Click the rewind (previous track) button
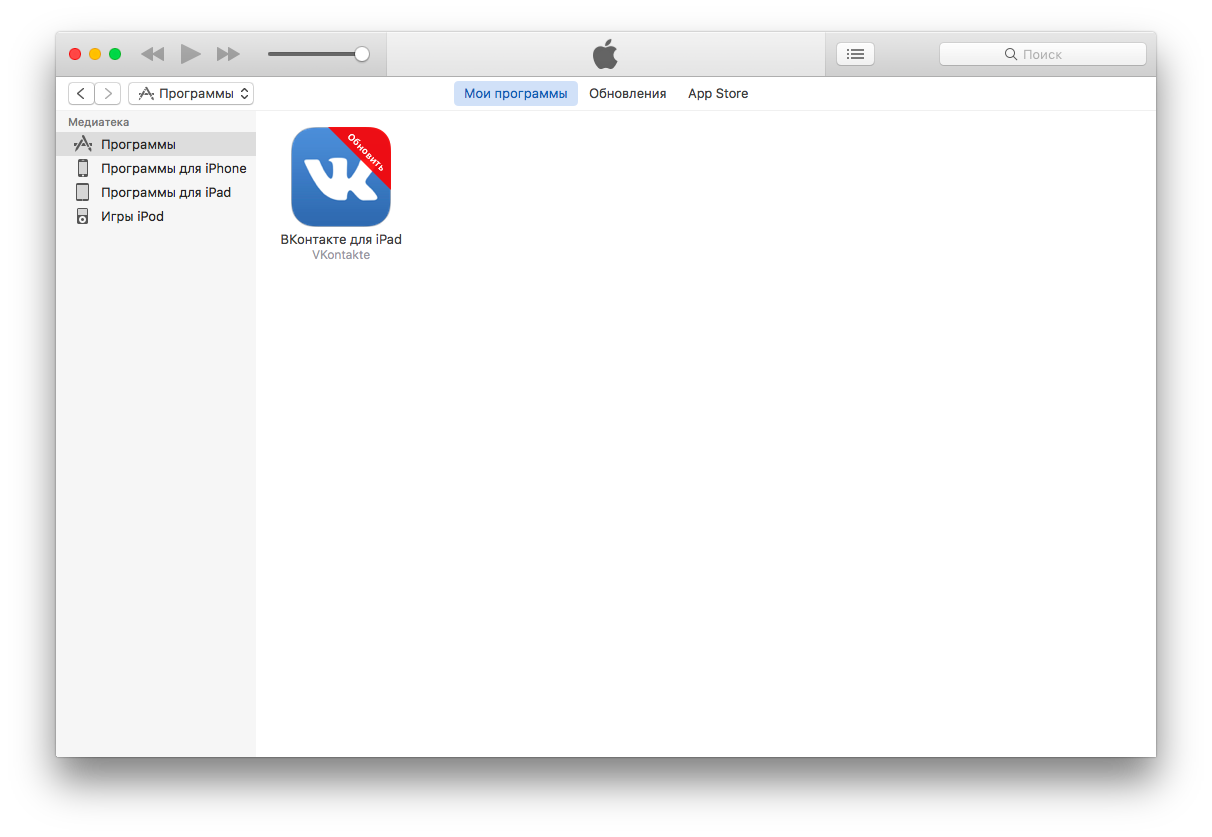 [x=152, y=54]
